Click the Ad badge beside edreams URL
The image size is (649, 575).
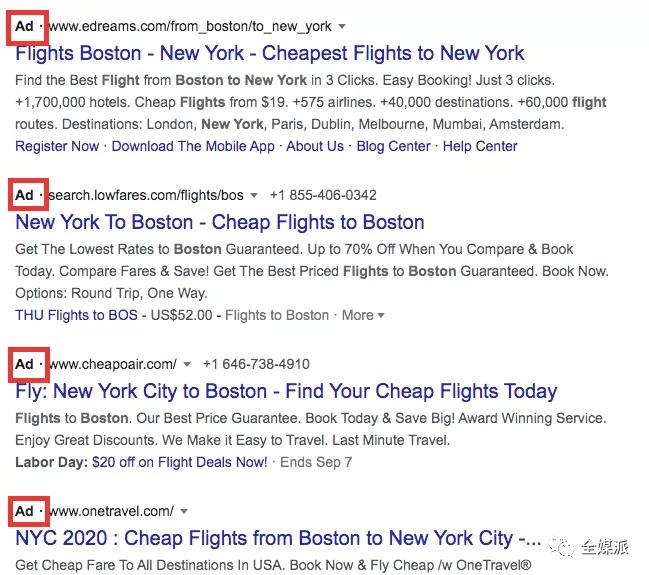click(24, 26)
